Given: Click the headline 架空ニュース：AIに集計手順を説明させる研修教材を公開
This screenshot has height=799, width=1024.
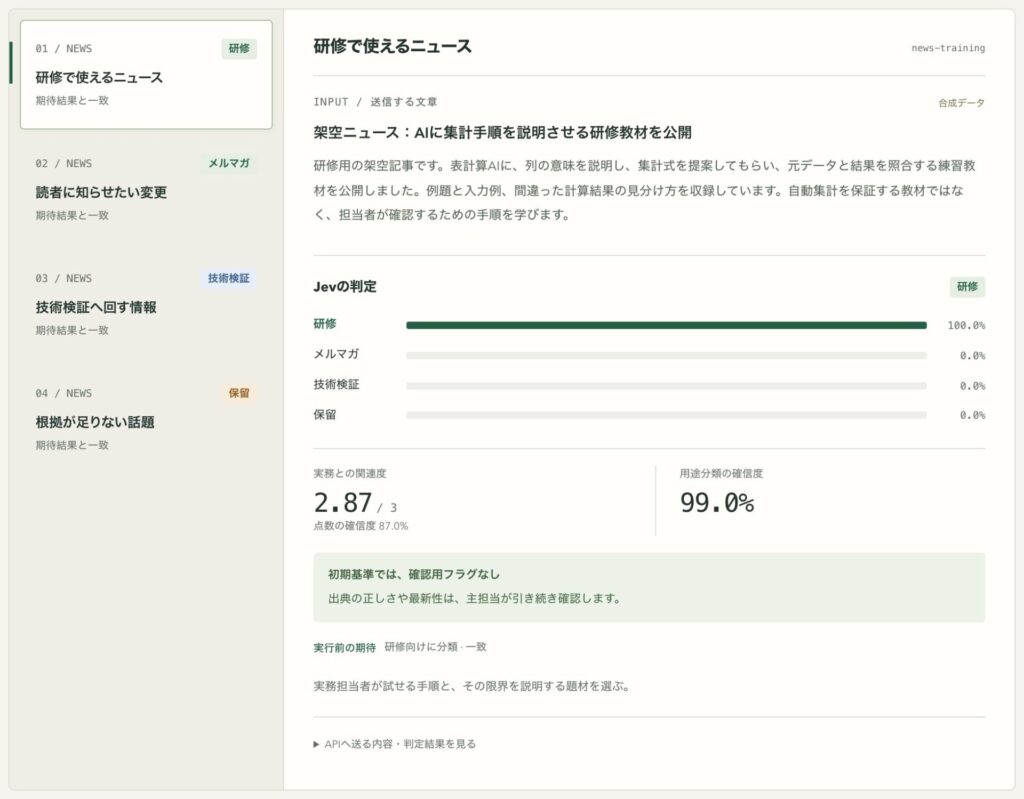Looking at the screenshot, I should [x=502, y=133].
